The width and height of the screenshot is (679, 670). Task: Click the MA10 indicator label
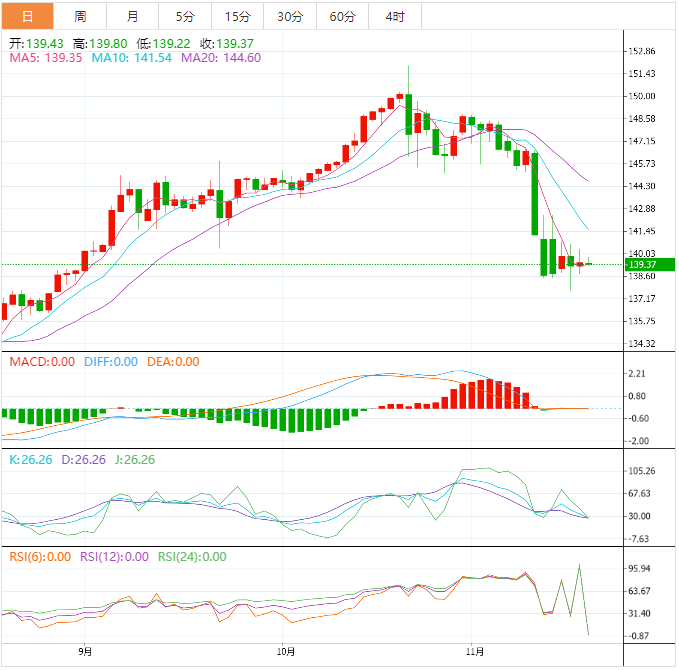point(132,59)
